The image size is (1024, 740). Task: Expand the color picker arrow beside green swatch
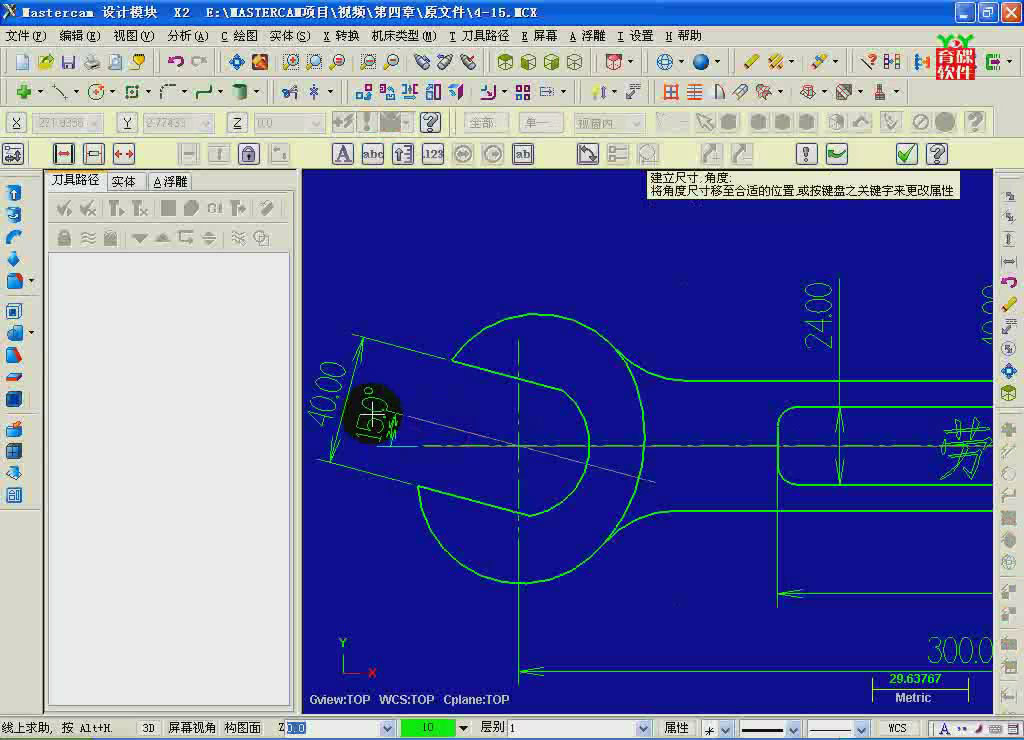pyautogui.click(x=463, y=728)
